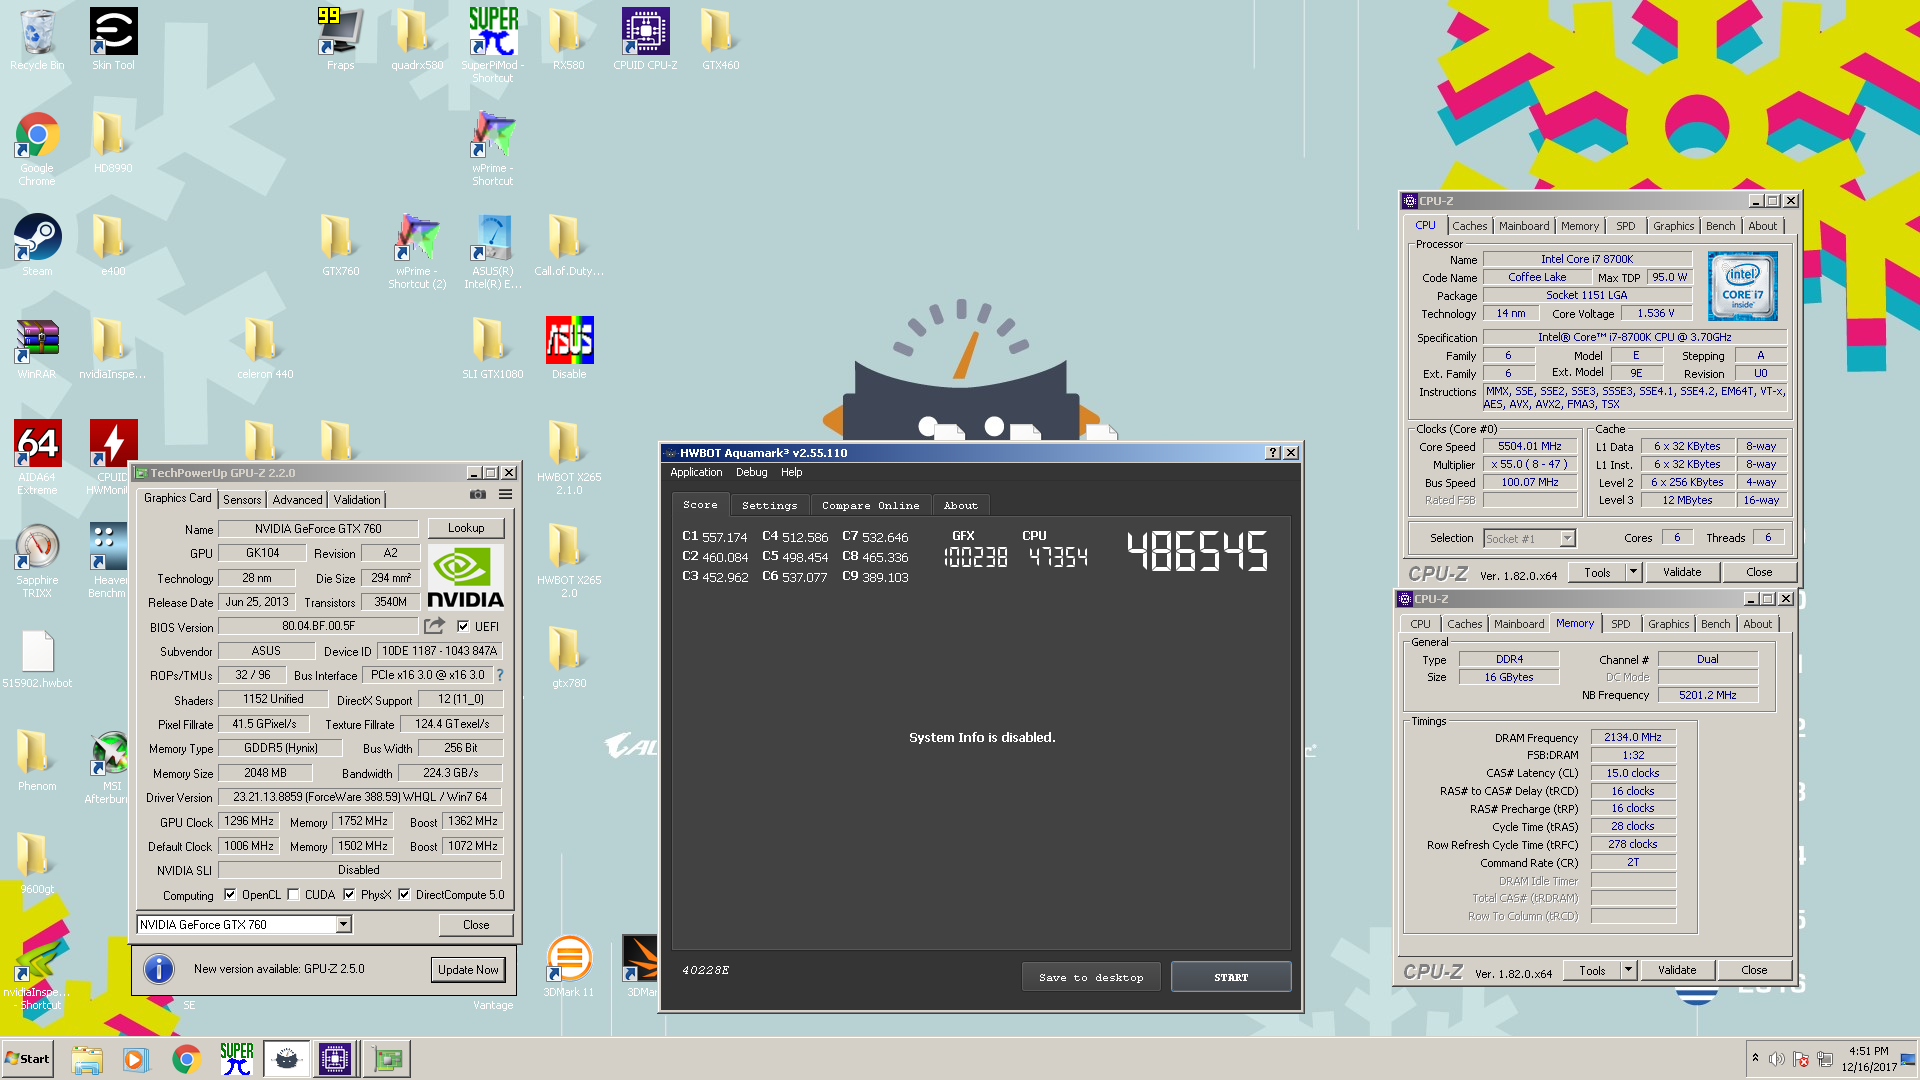
Task: Click the BIOS export share icon in GPU-Z
Action: click(x=434, y=626)
